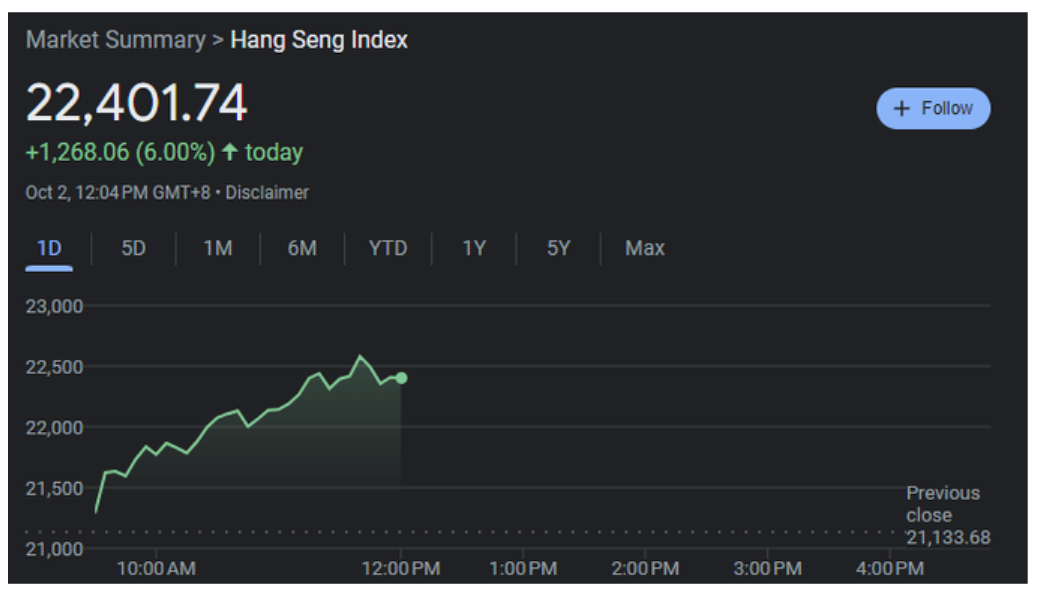Image resolution: width=1040 pixels, height=596 pixels.
Task: Follow the Hang Seng Index
Action: click(933, 109)
